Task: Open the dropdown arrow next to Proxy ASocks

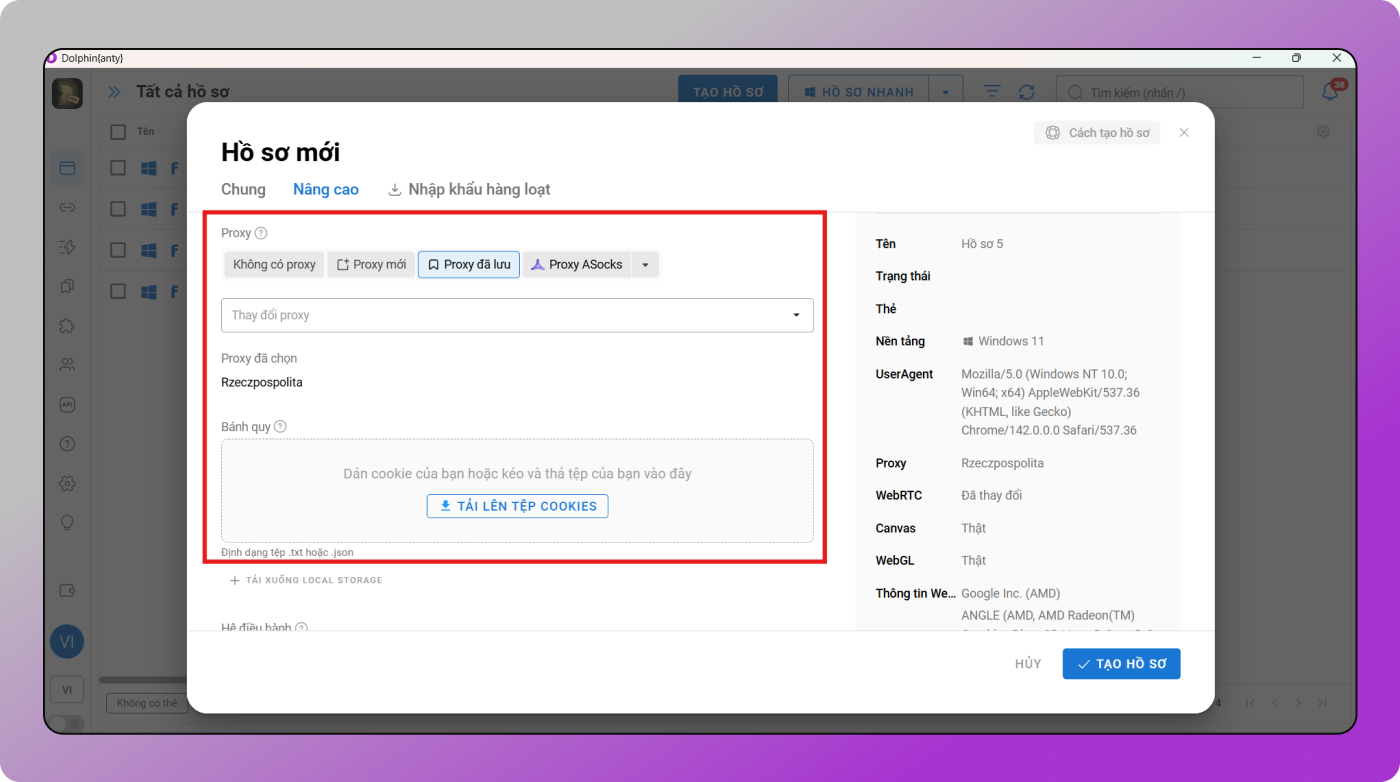Action: coord(645,265)
